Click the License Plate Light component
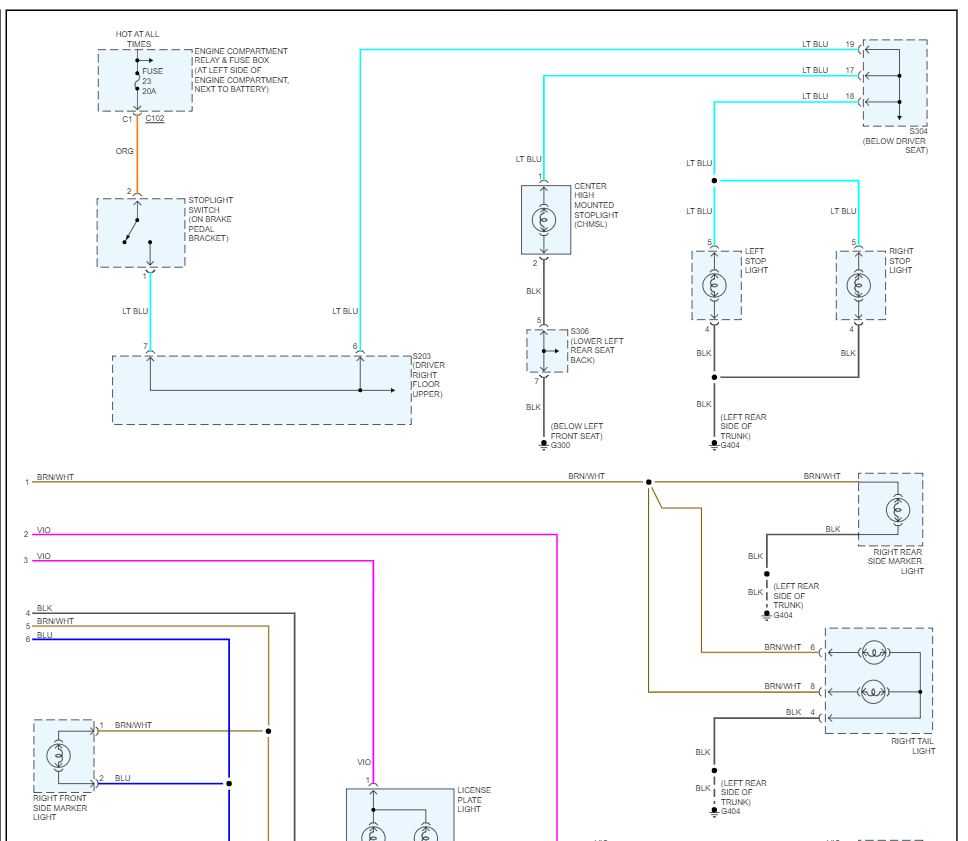968x841 pixels. click(400, 814)
